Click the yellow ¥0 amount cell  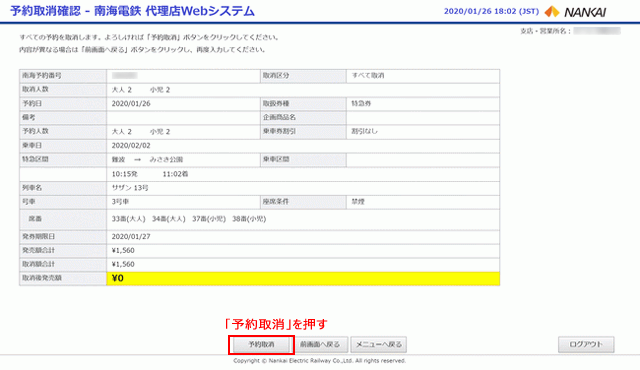pyautogui.click(x=303, y=278)
